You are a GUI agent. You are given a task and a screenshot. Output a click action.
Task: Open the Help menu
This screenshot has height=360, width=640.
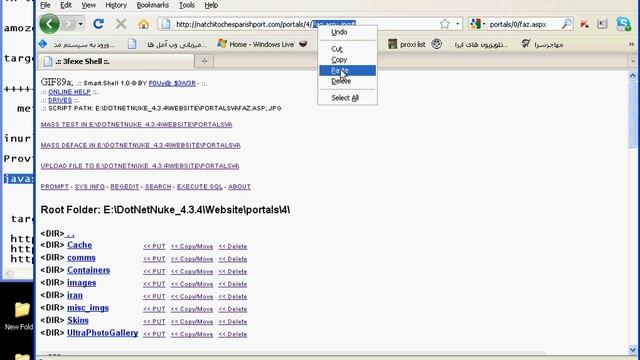[211, 5]
